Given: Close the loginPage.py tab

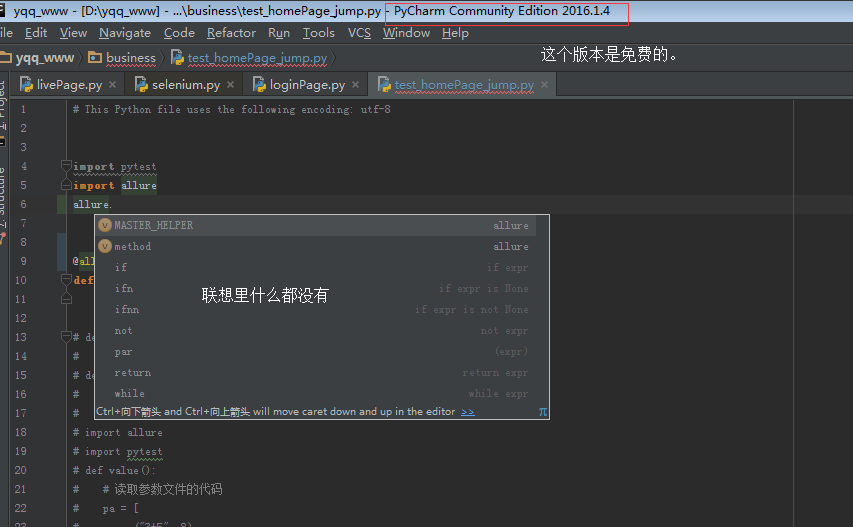Looking at the screenshot, I should click(355, 85).
